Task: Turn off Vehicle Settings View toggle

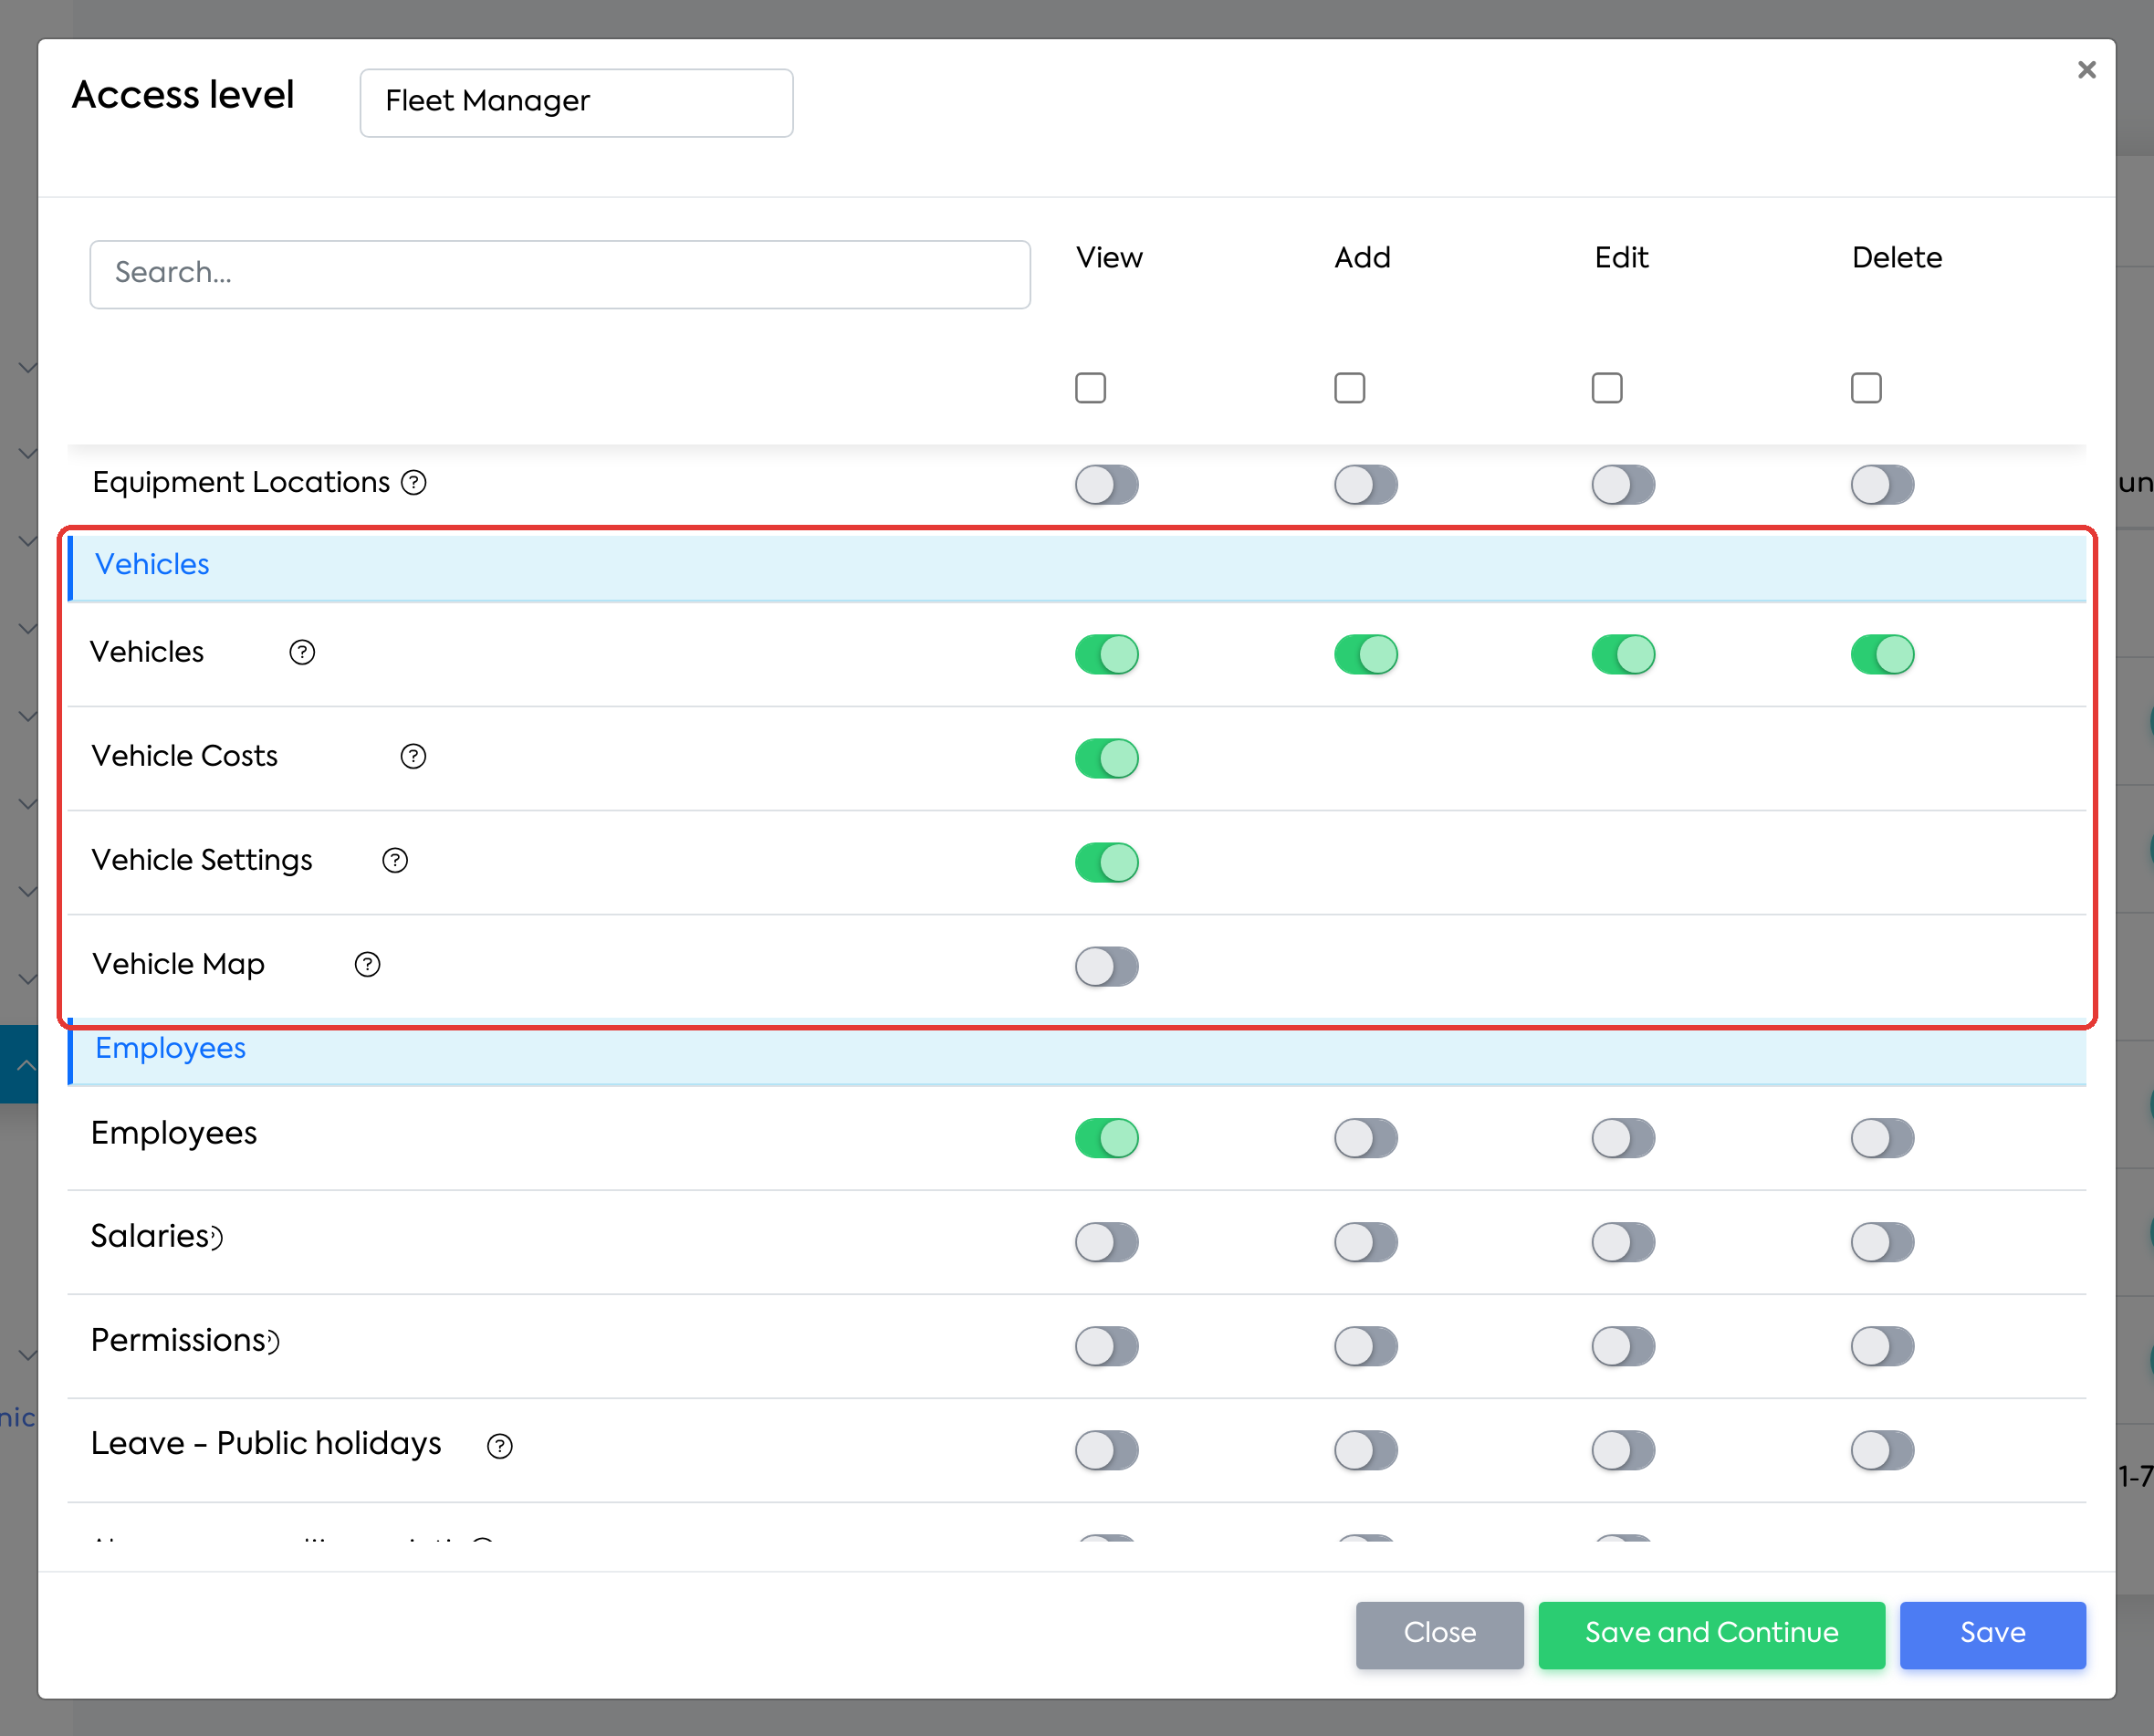Action: (x=1107, y=863)
